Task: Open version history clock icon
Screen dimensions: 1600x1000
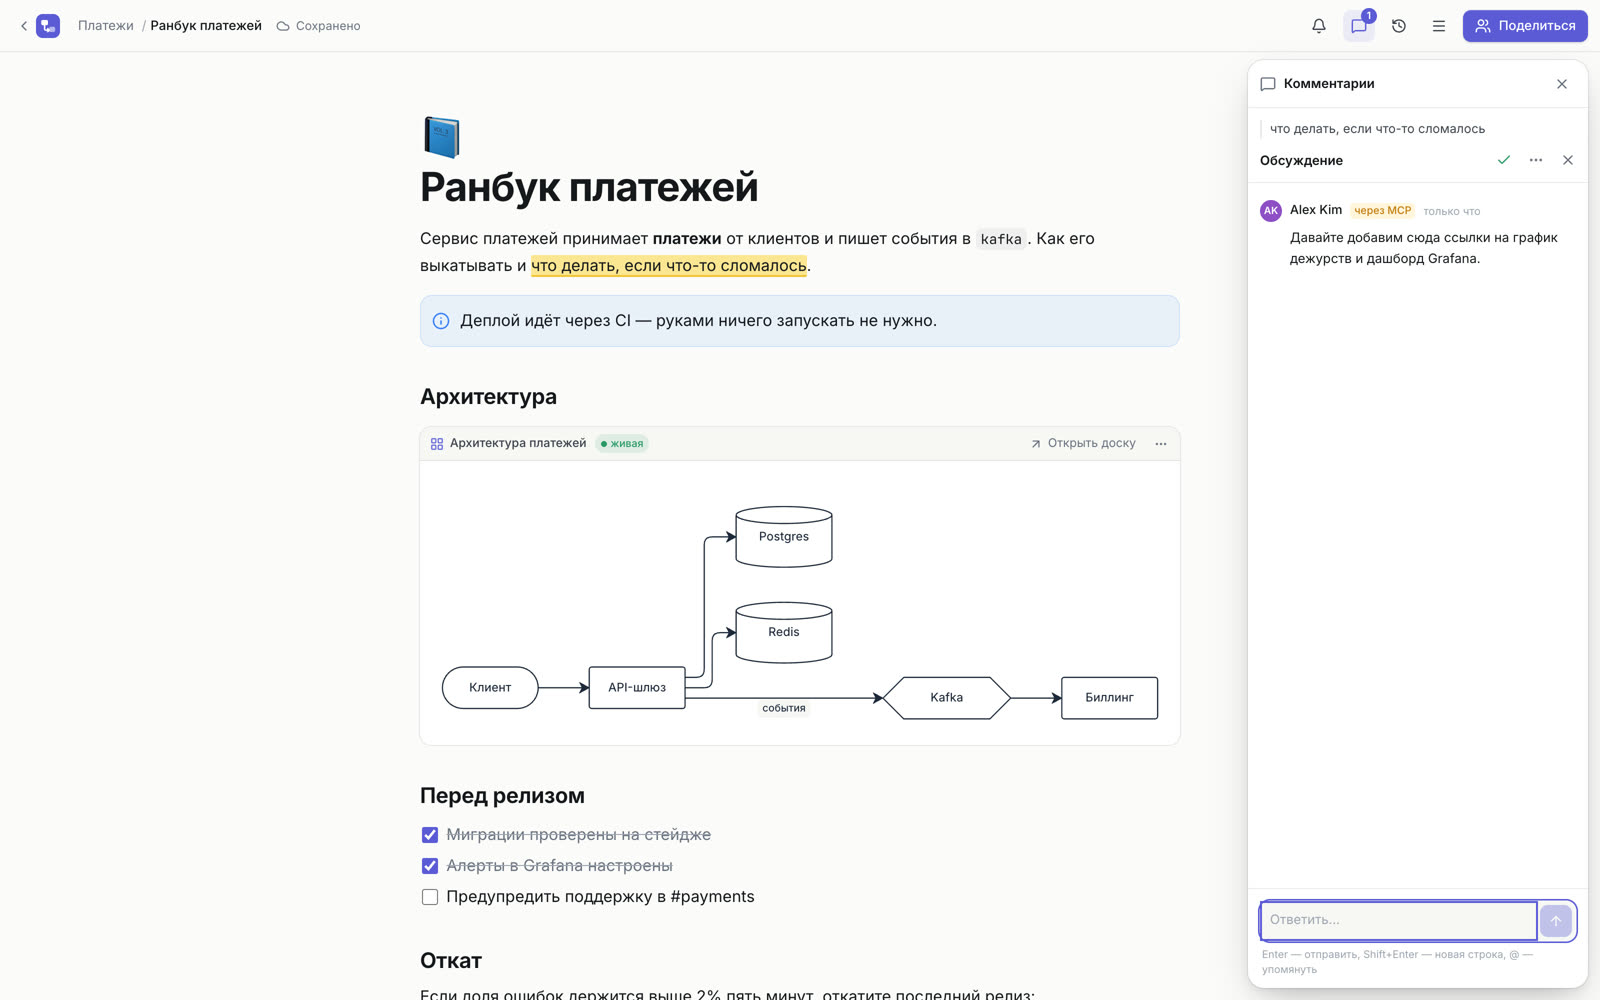Action: click(x=1399, y=26)
